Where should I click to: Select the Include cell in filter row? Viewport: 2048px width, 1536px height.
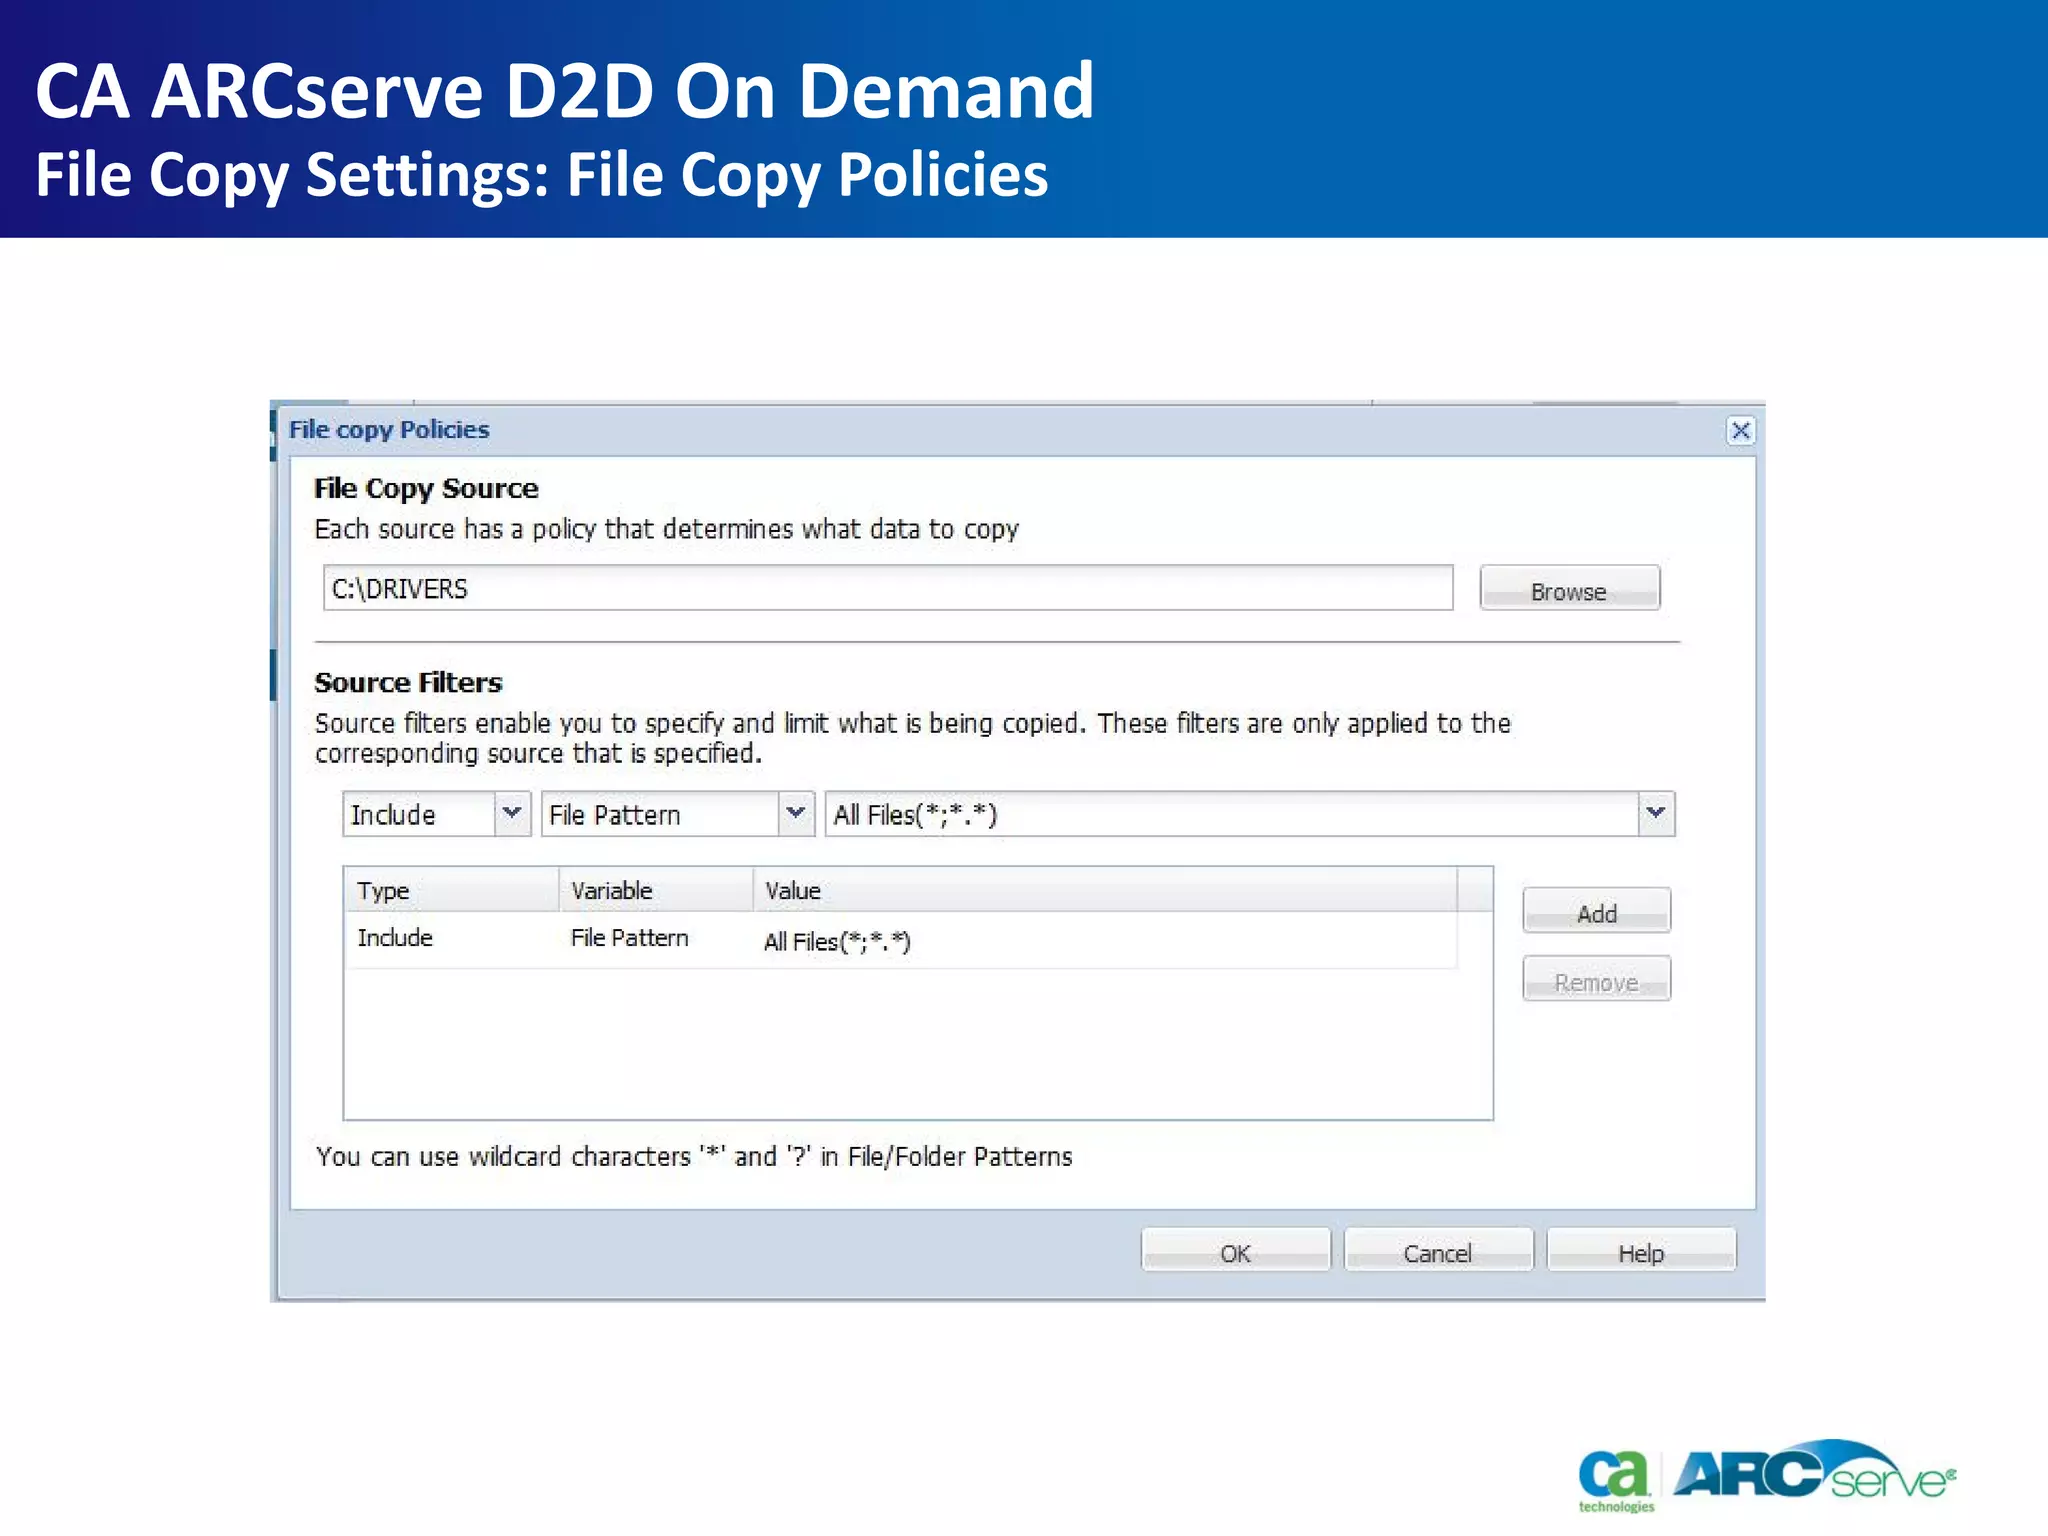pyautogui.click(x=452, y=939)
